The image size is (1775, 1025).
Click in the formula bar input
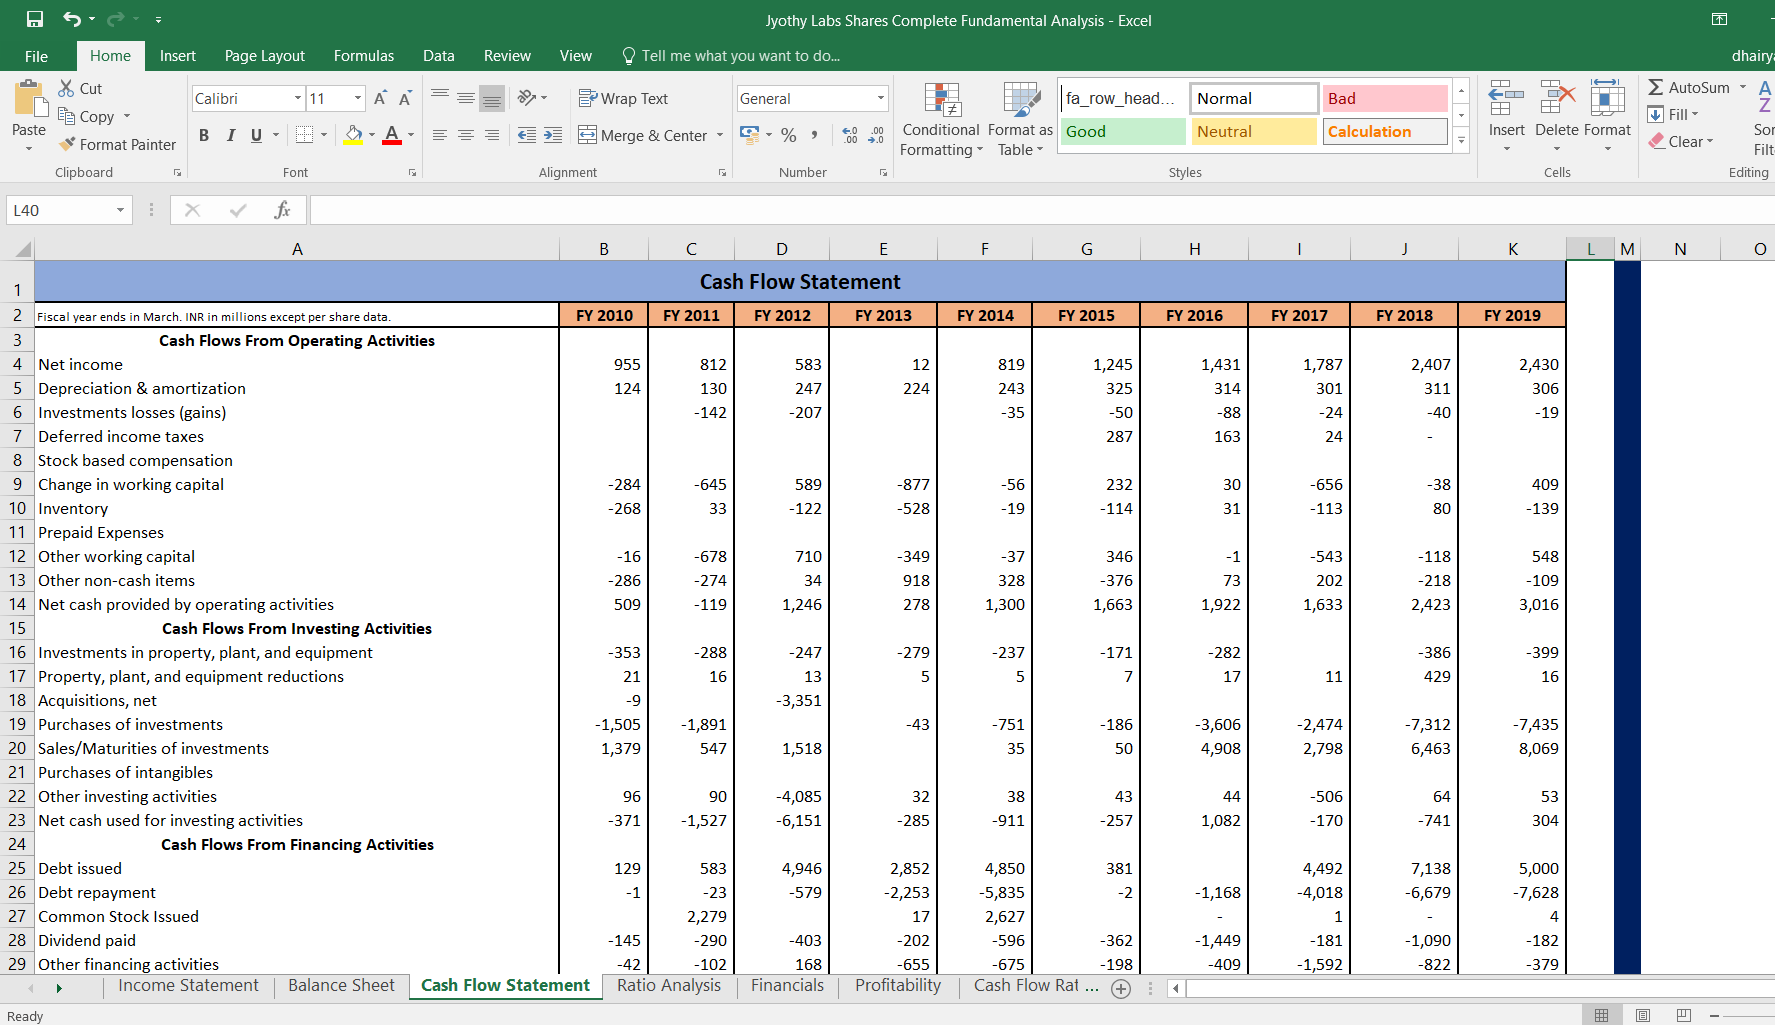1042,210
